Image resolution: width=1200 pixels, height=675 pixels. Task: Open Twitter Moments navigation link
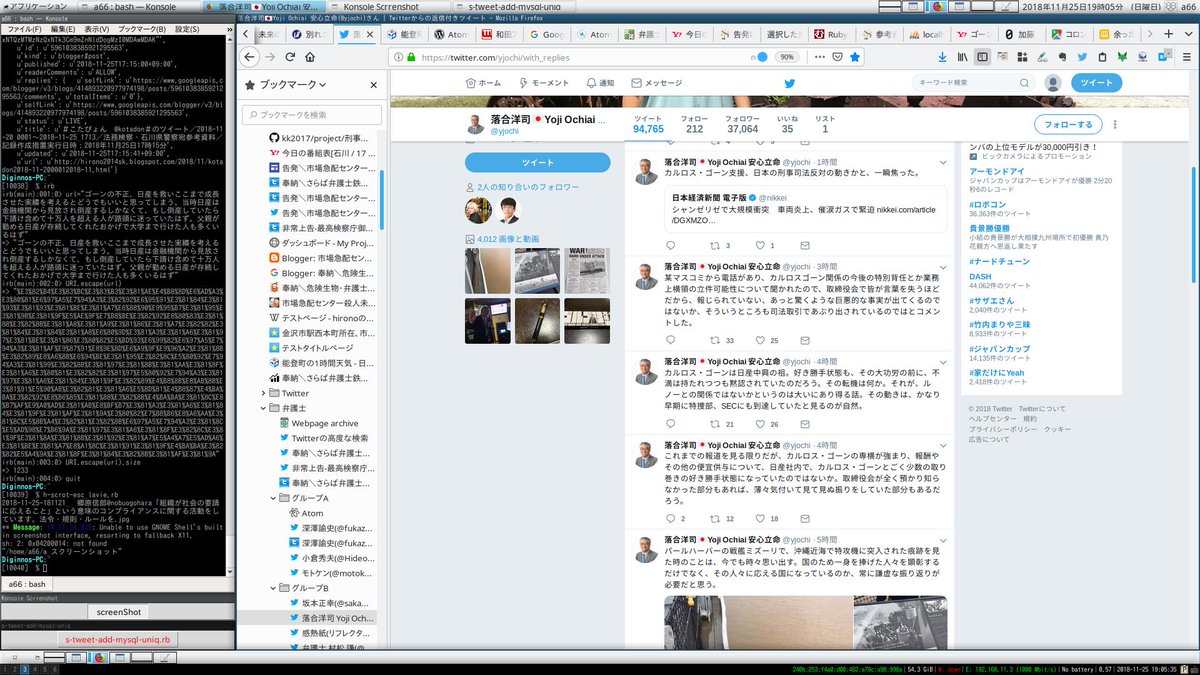point(543,83)
